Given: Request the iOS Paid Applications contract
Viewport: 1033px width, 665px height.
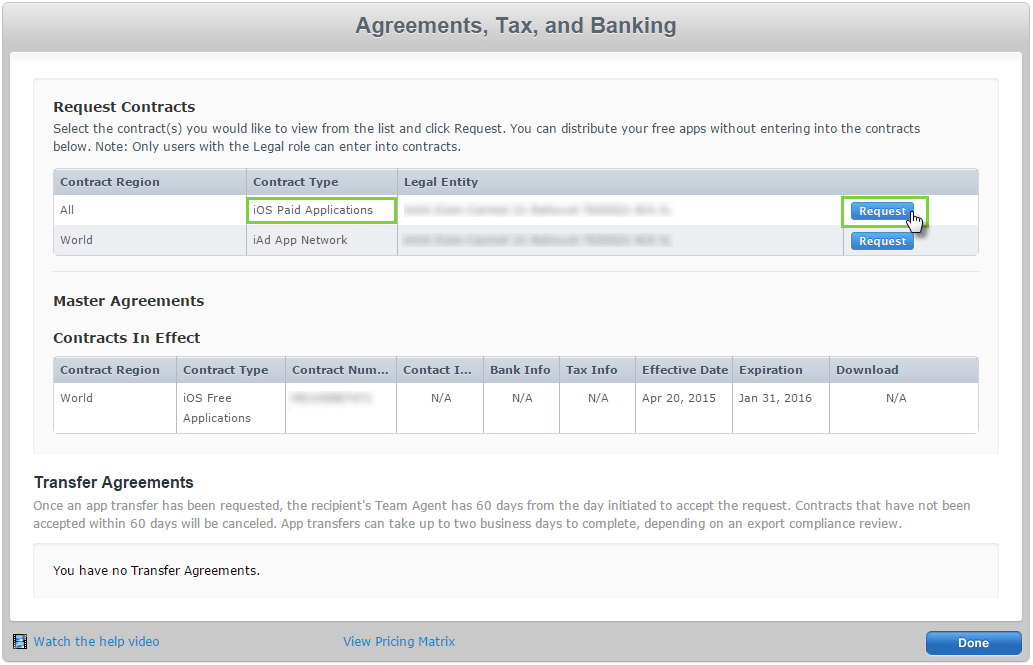Looking at the screenshot, I should 882,211.
